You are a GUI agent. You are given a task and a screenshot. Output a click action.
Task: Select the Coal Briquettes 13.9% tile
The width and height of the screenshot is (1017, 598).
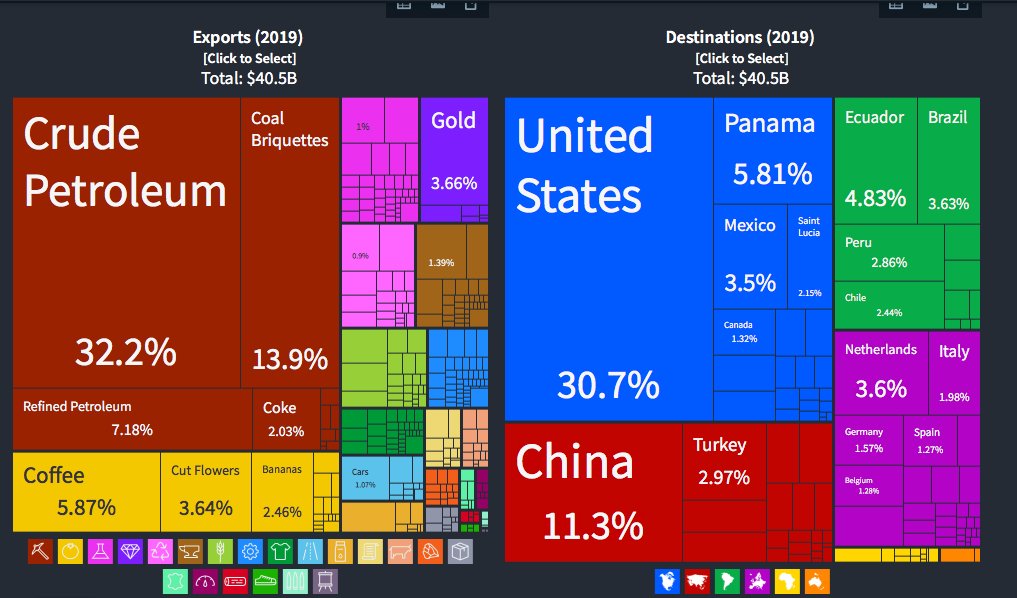(x=290, y=243)
